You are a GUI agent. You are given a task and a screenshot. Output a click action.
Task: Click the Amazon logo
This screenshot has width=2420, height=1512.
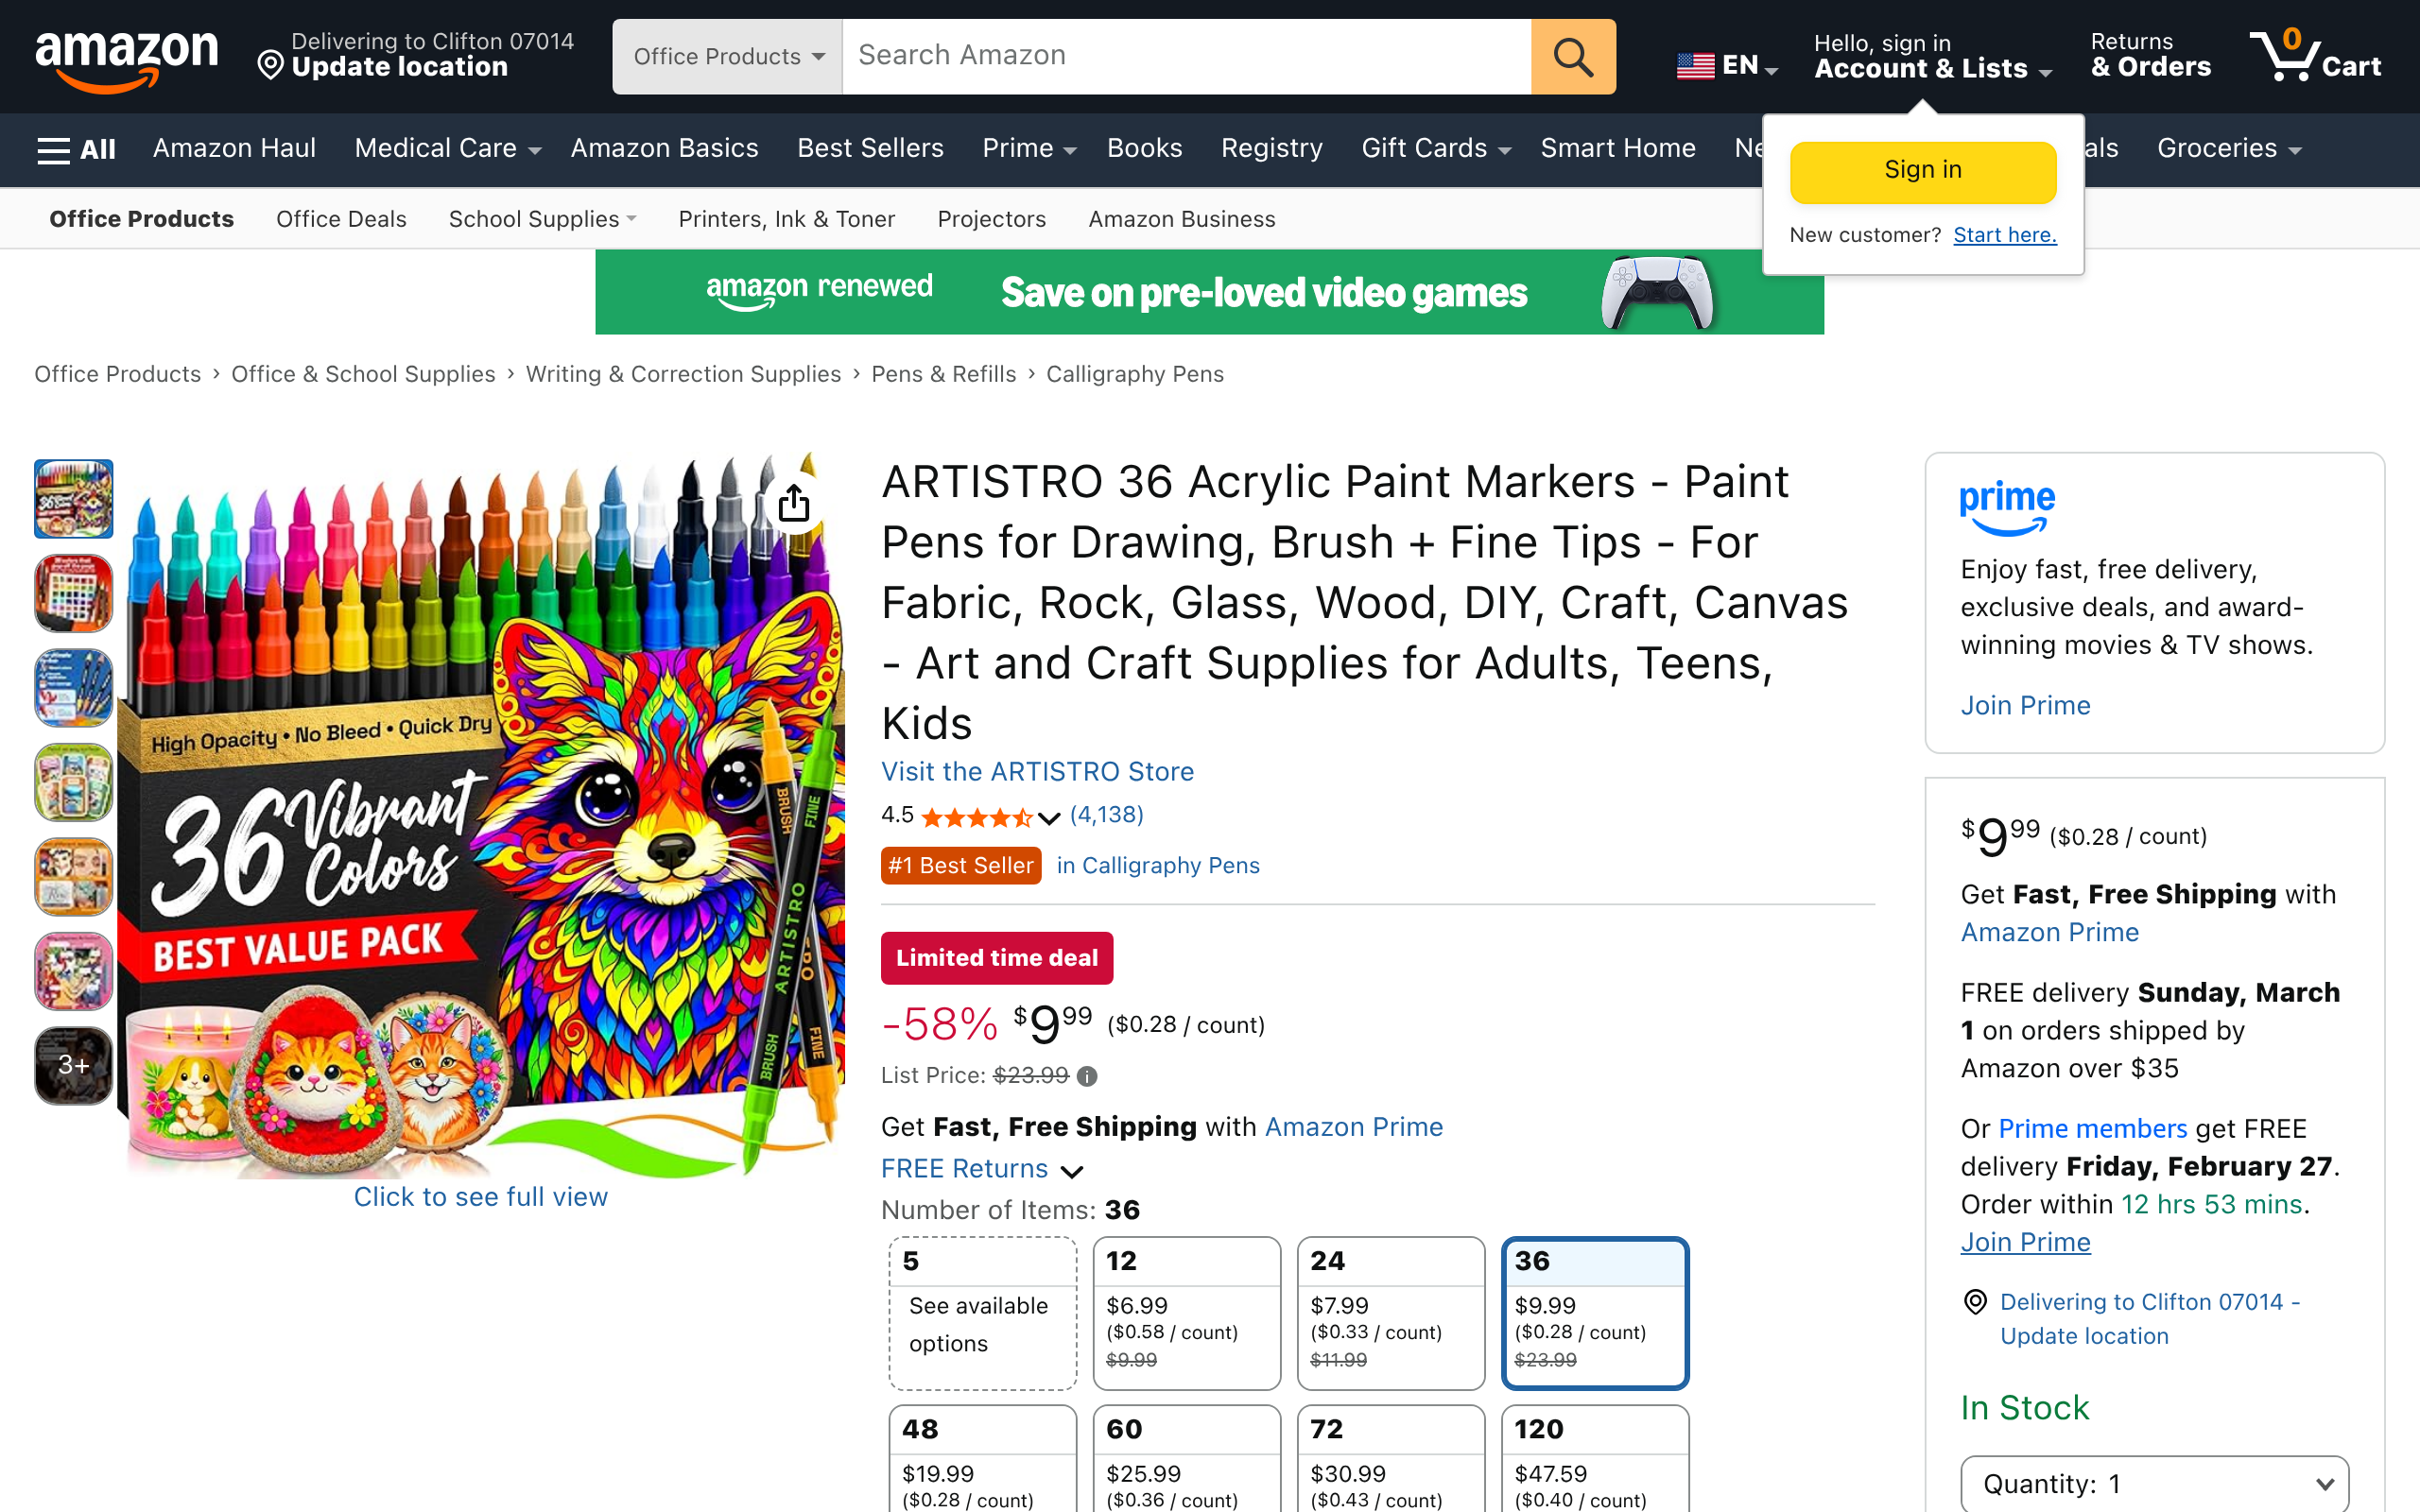tap(126, 57)
